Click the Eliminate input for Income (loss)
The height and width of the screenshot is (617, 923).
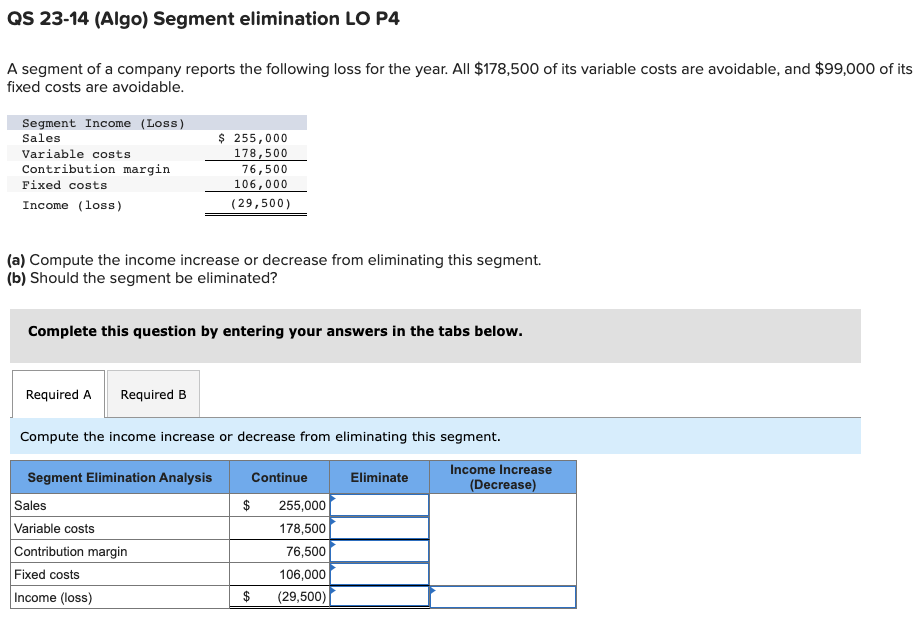pos(378,596)
